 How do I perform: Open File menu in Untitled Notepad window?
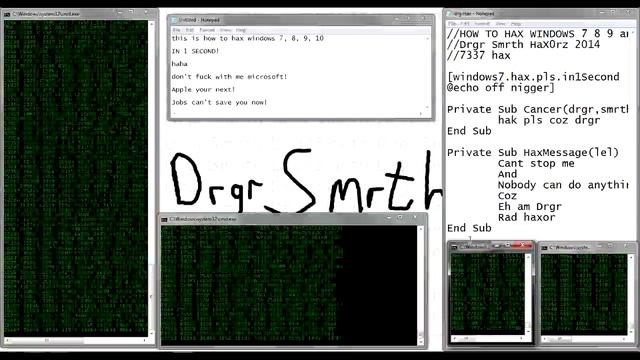click(176, 30)
